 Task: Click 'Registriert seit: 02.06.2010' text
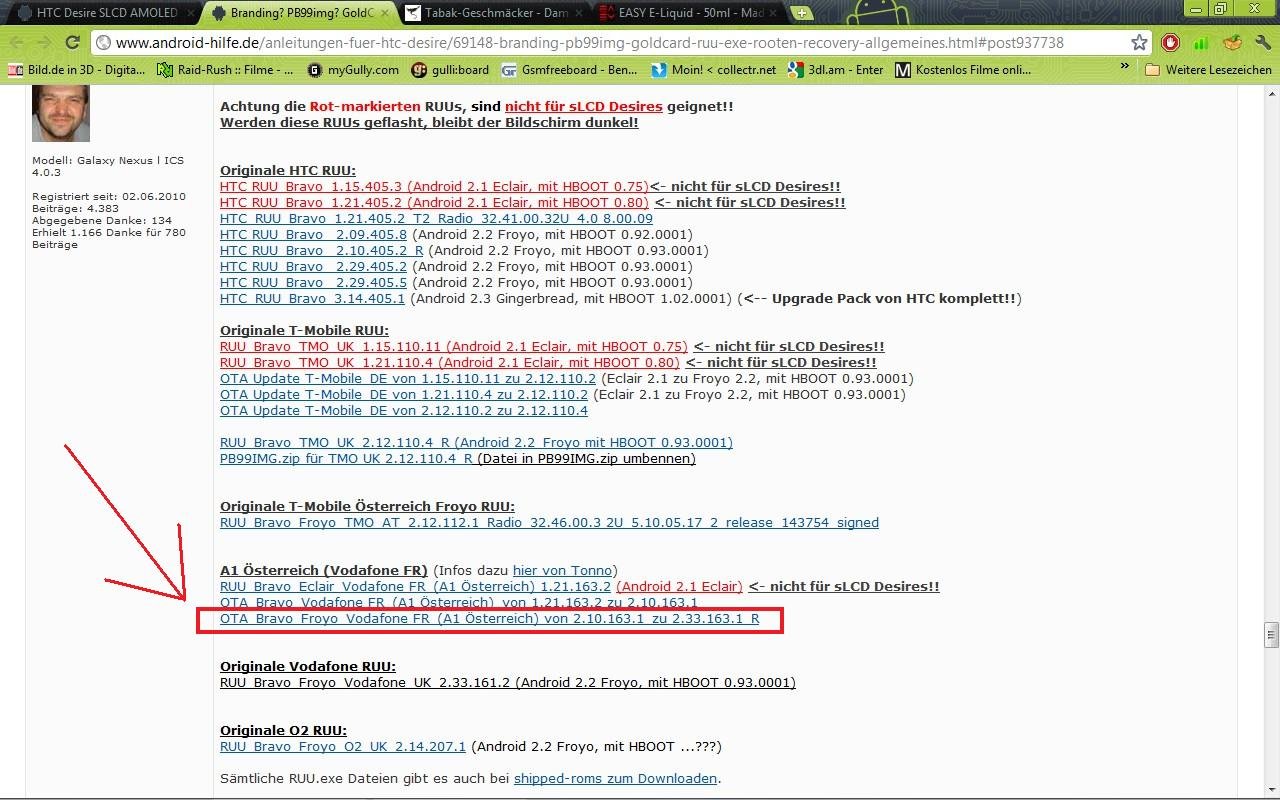pyautogui.click(x=109, y=197)
